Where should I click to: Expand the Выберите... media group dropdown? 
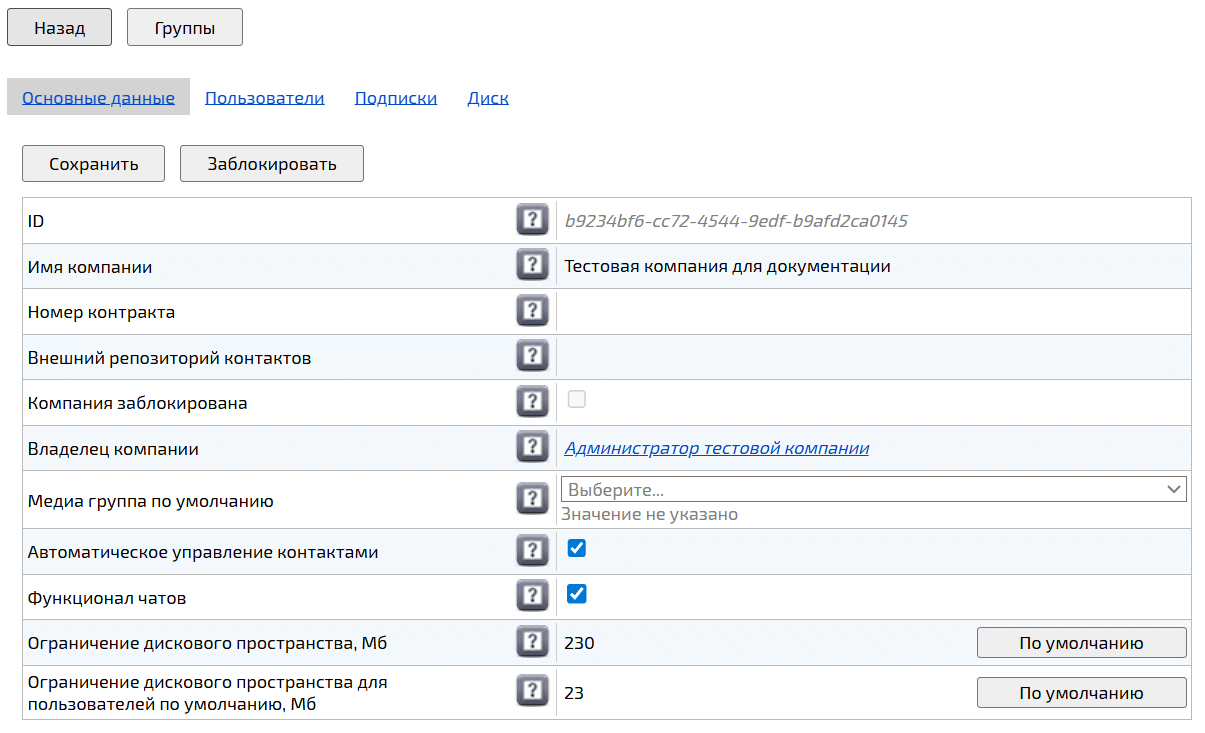click(x=872, y=489)
